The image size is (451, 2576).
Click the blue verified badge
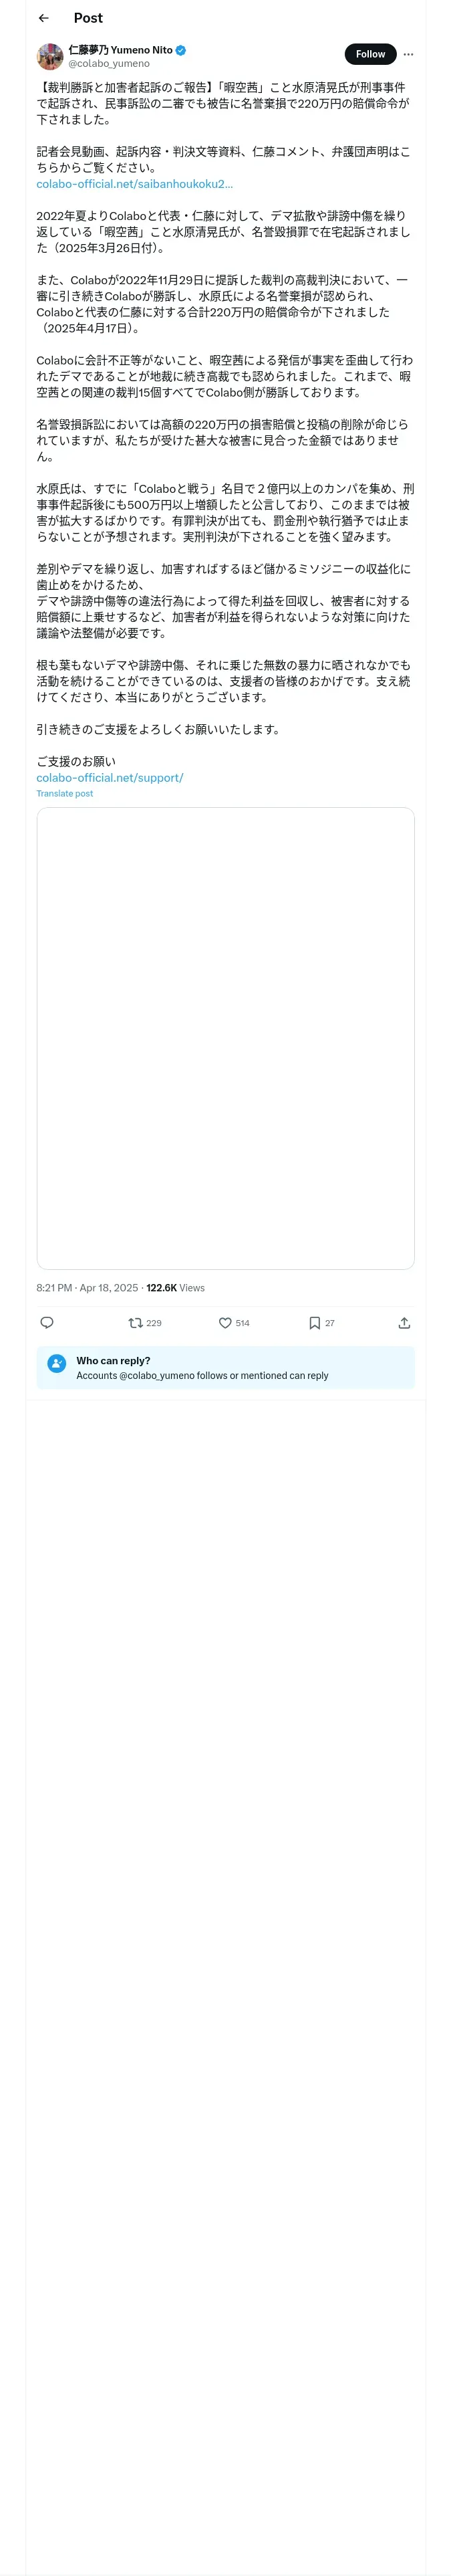pos(181,50)
